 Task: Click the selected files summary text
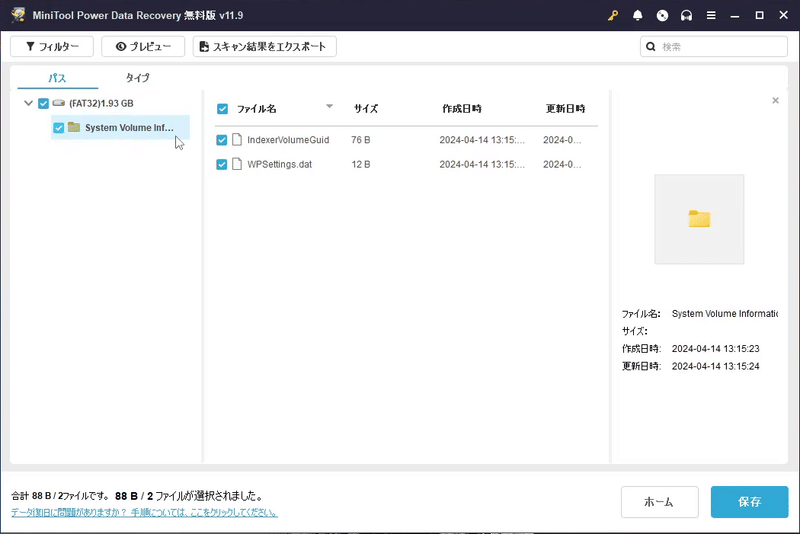click(189, 496)
